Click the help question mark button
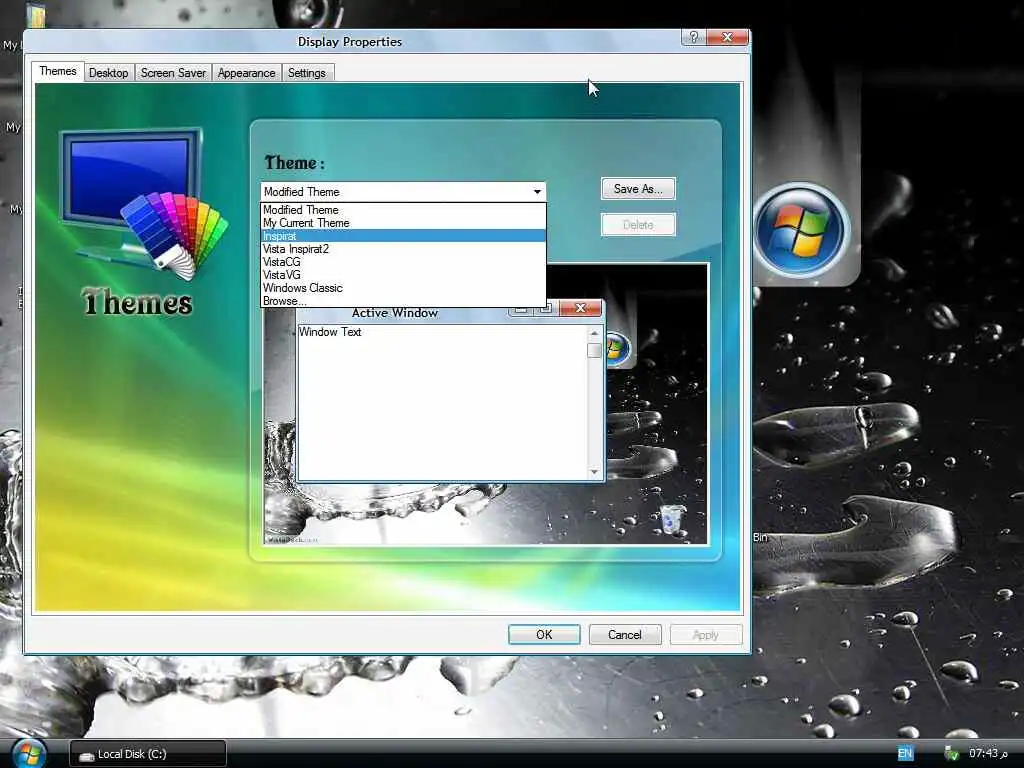The image size is (1024, 768). point(694,37)
